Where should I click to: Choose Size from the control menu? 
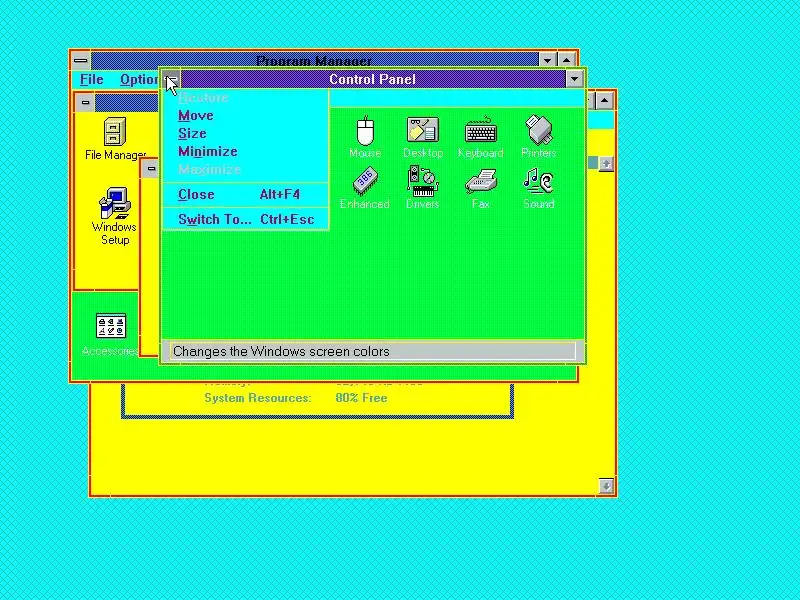point(245,134)
